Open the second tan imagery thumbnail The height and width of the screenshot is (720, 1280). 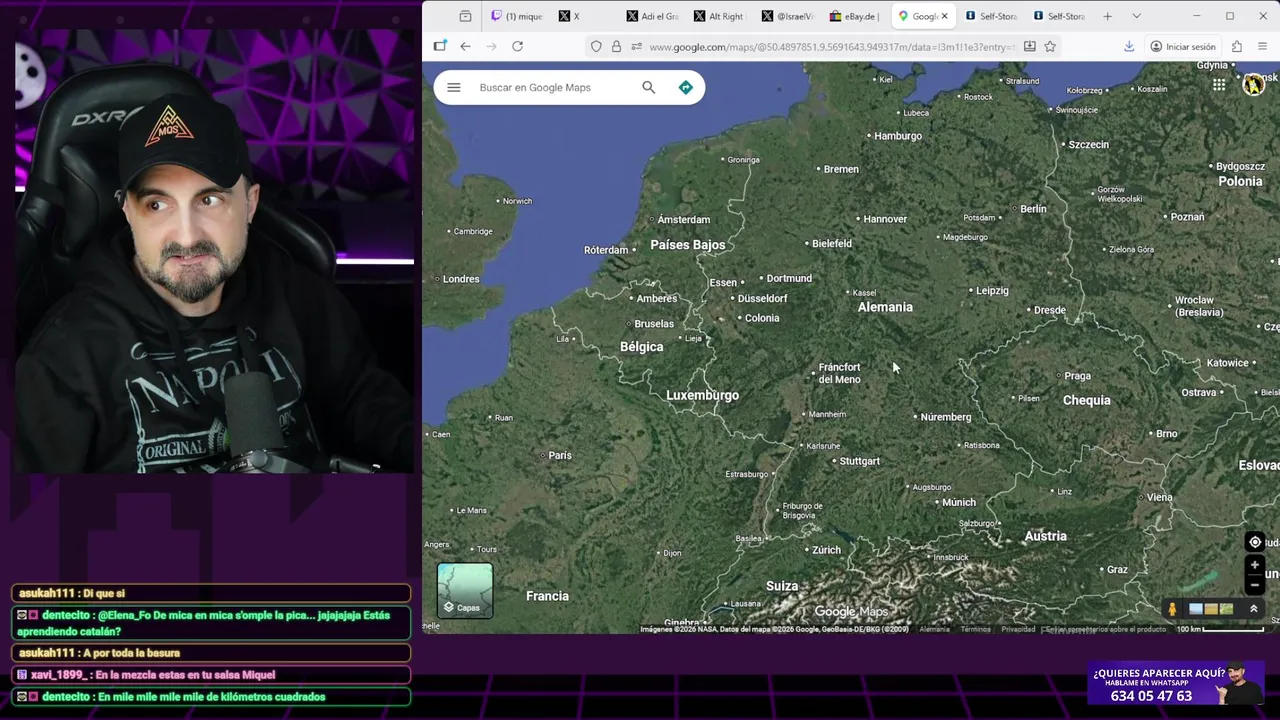[x=1211, y=609]
